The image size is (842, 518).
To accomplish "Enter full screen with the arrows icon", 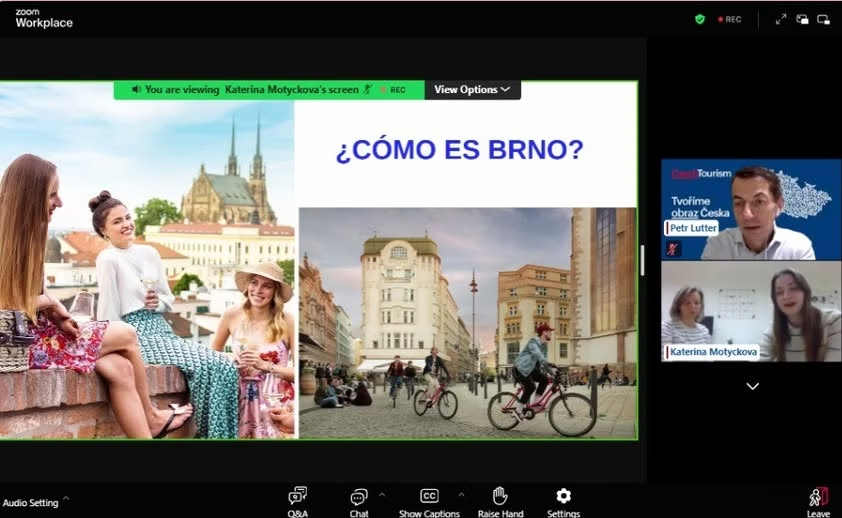I will point(781,19).
